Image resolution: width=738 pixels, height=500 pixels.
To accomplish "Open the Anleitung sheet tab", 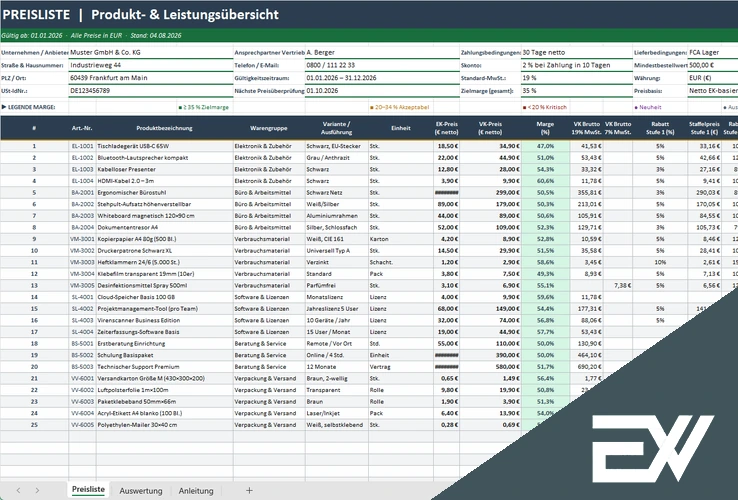I will pos(196,491).
